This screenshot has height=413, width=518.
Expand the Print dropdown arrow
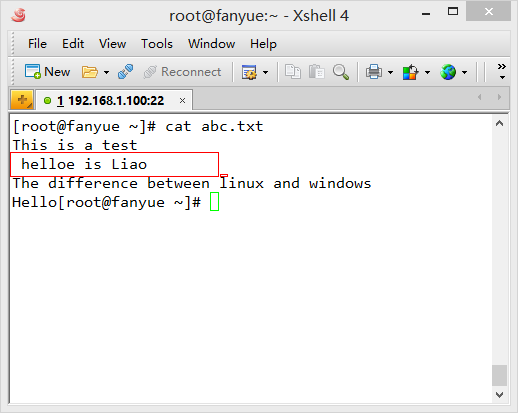[x=390, y=72]
